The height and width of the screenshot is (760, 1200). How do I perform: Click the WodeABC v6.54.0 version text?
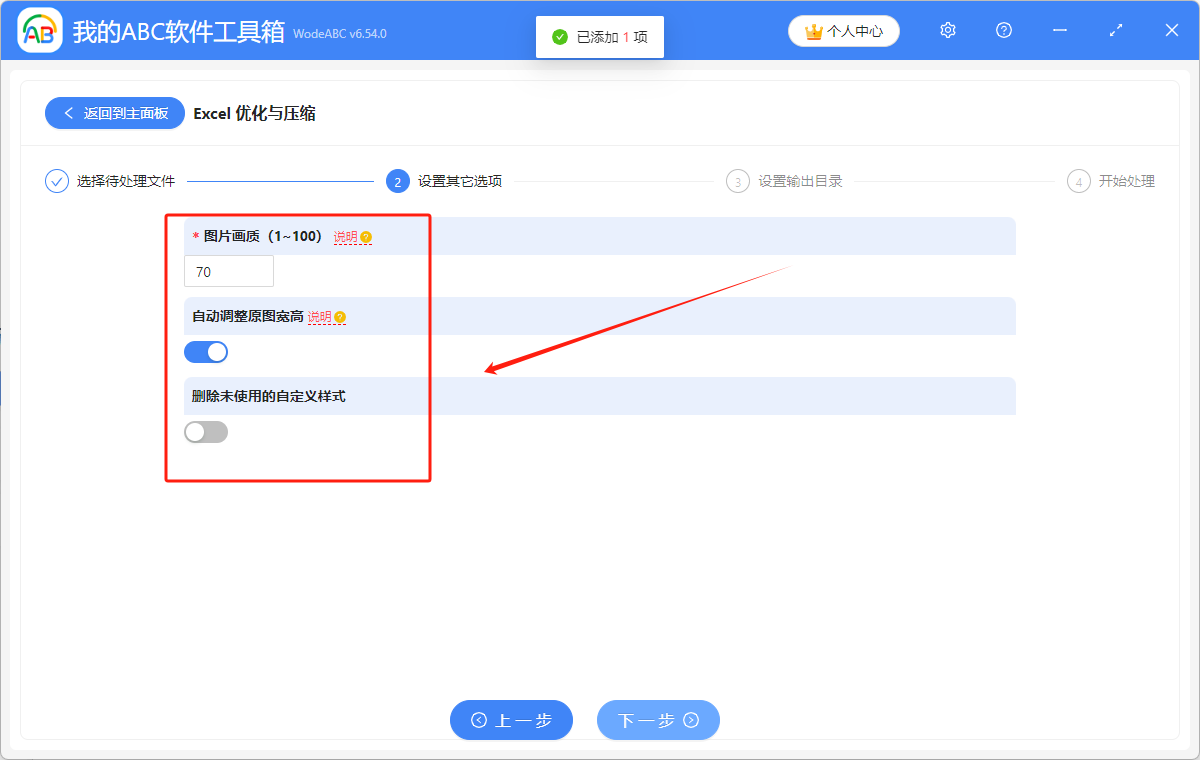[340, 34]
